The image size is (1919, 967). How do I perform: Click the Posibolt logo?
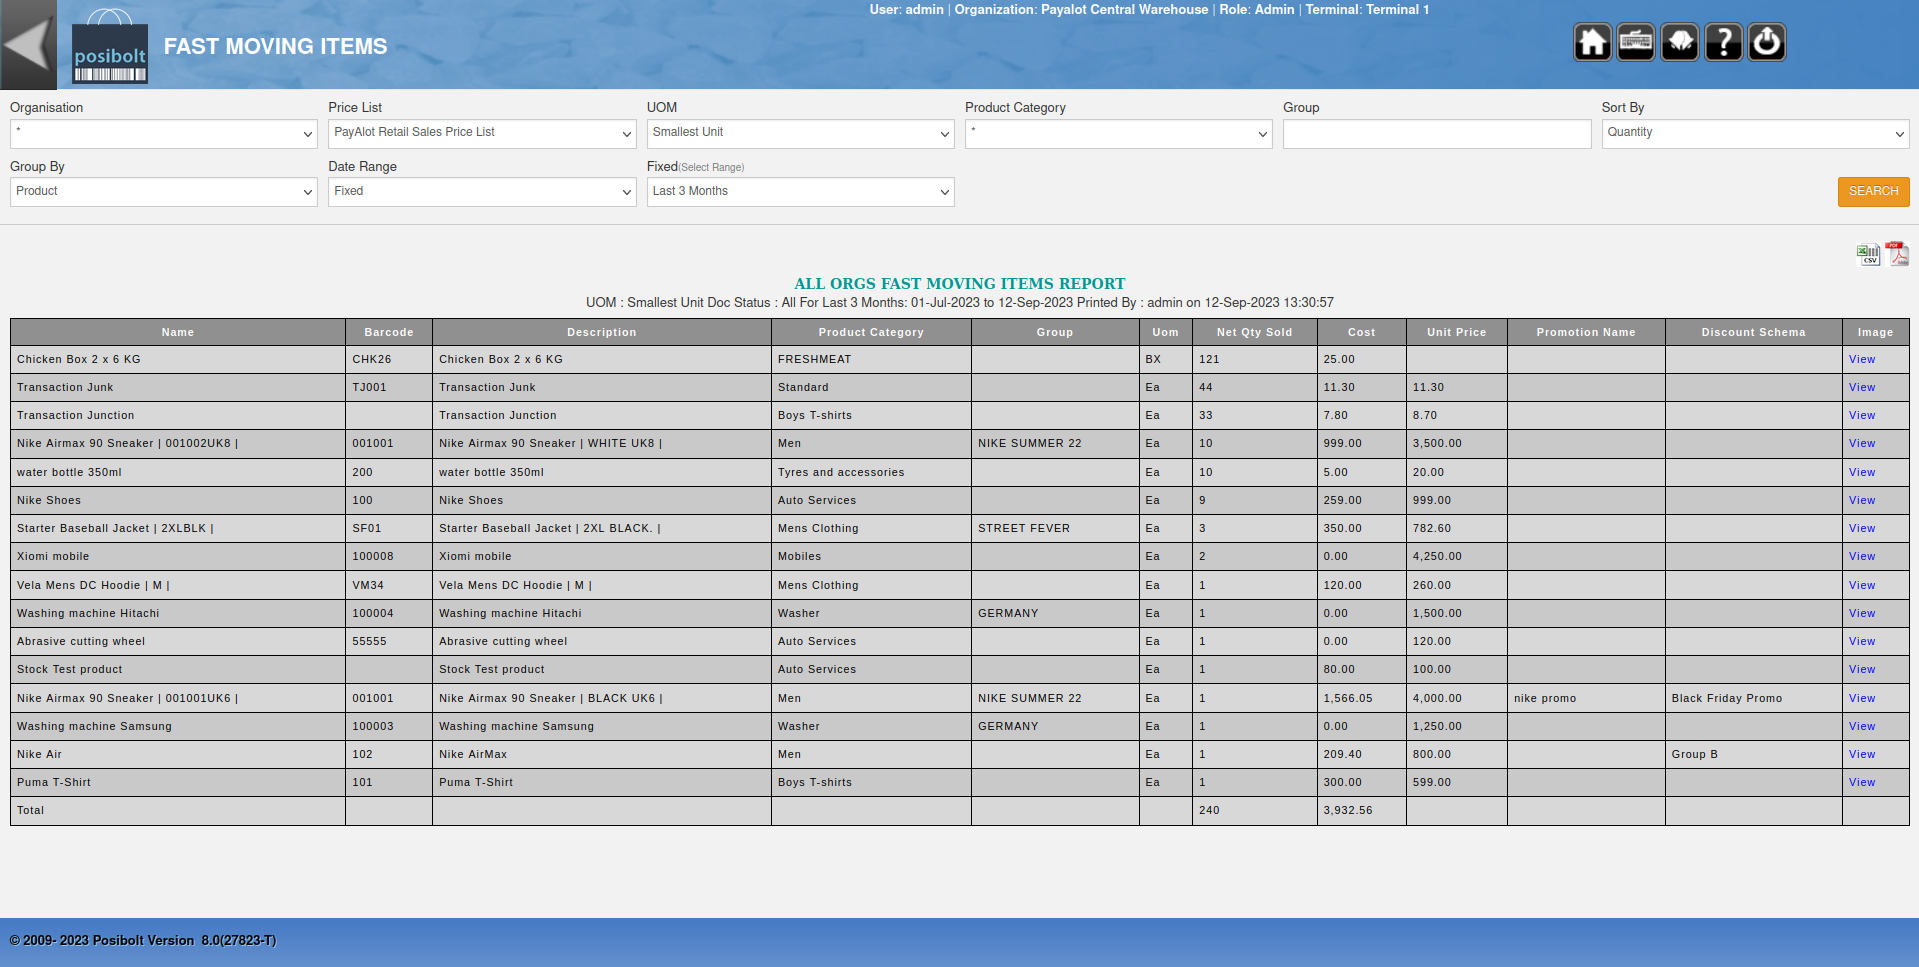tap(110, 48)
